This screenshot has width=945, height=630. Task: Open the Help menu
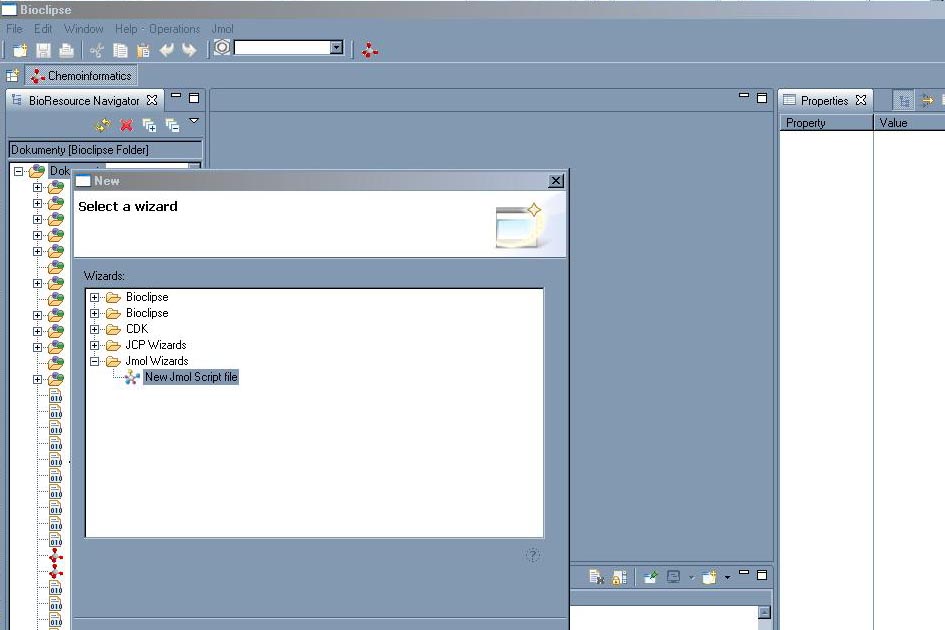[x=126, y=29]
